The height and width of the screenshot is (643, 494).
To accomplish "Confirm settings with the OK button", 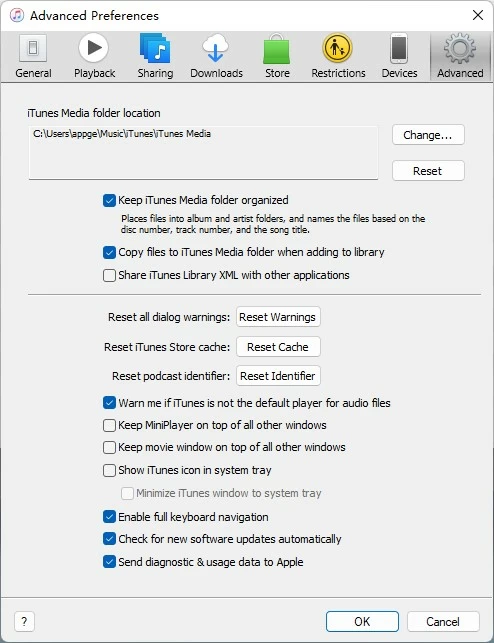I will [x=362, y=622].
